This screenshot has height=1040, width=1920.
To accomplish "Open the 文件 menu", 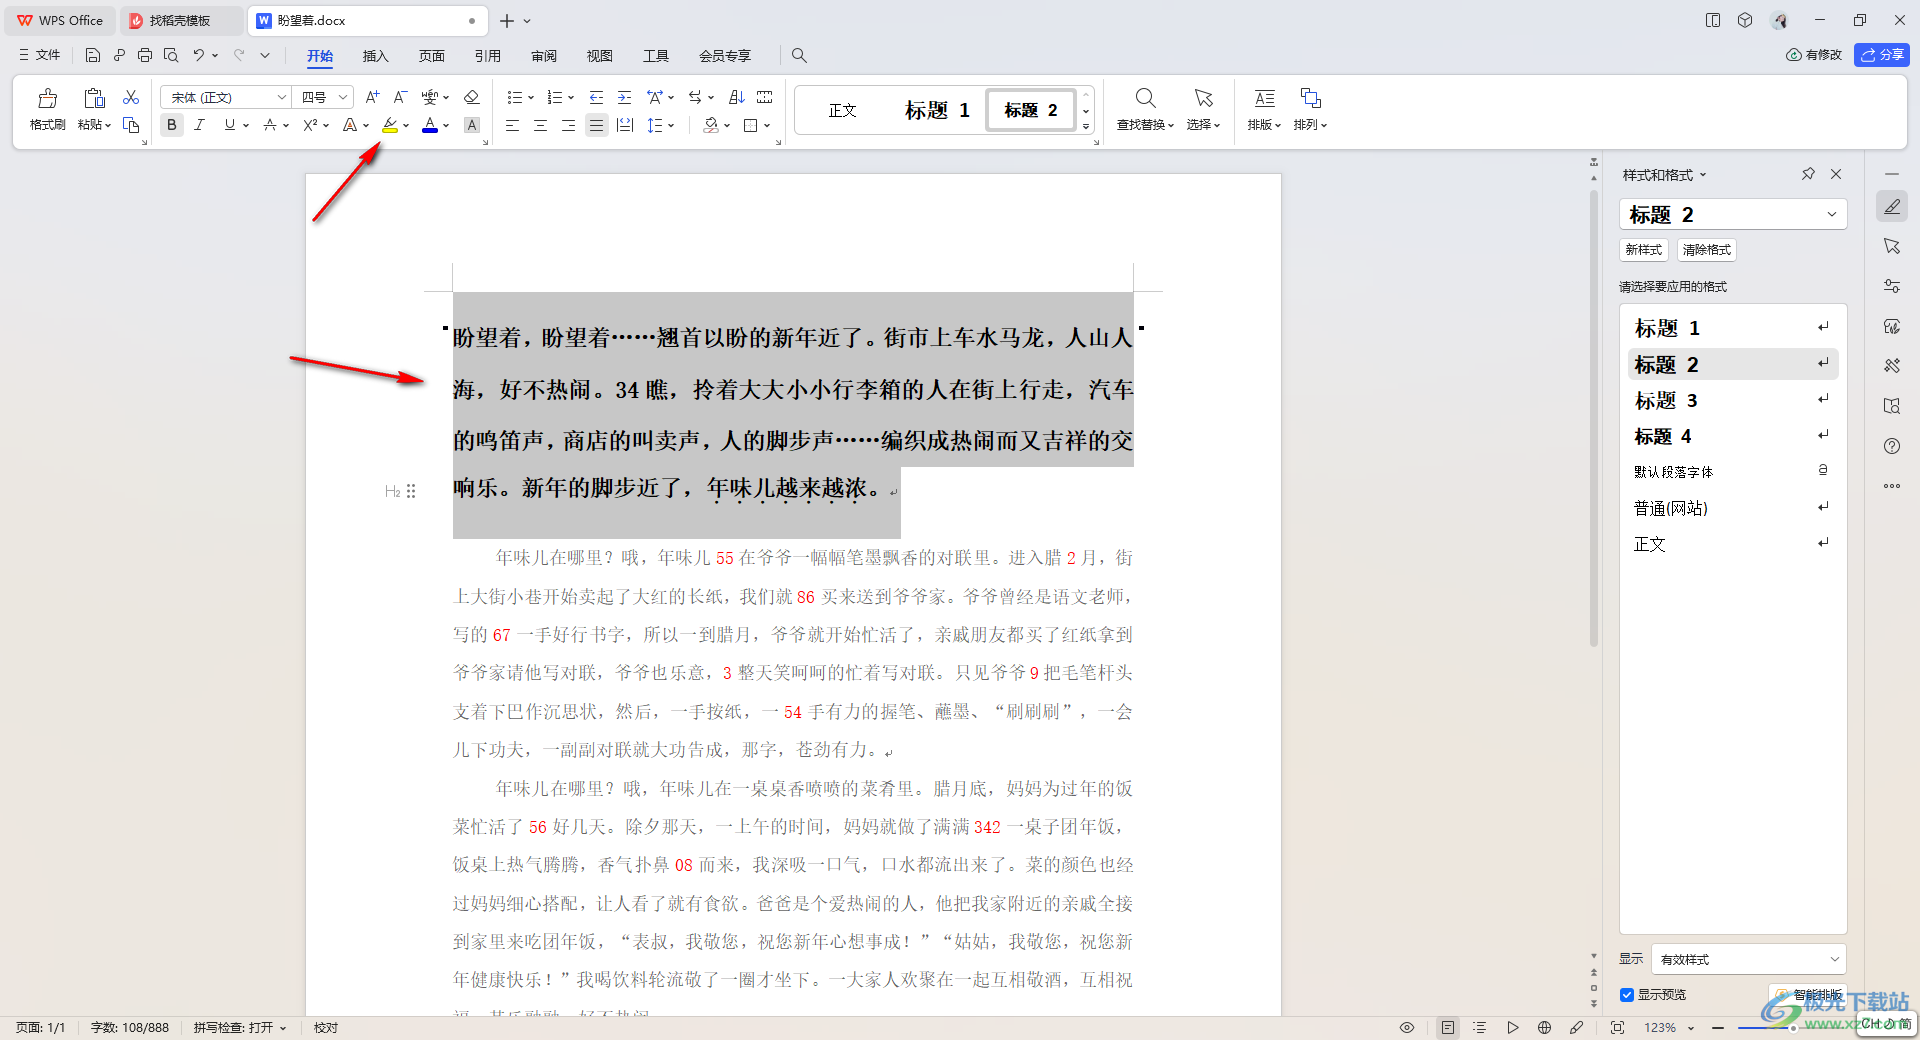I will tap(40, 55).
